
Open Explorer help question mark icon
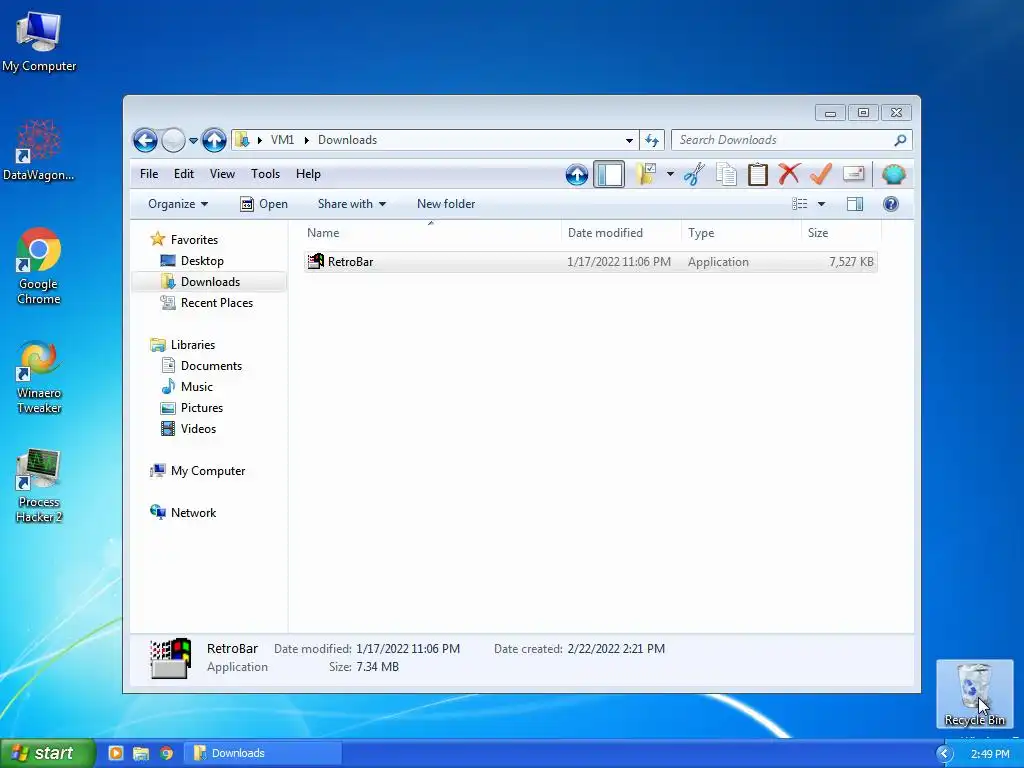click(x=891, y=204)
